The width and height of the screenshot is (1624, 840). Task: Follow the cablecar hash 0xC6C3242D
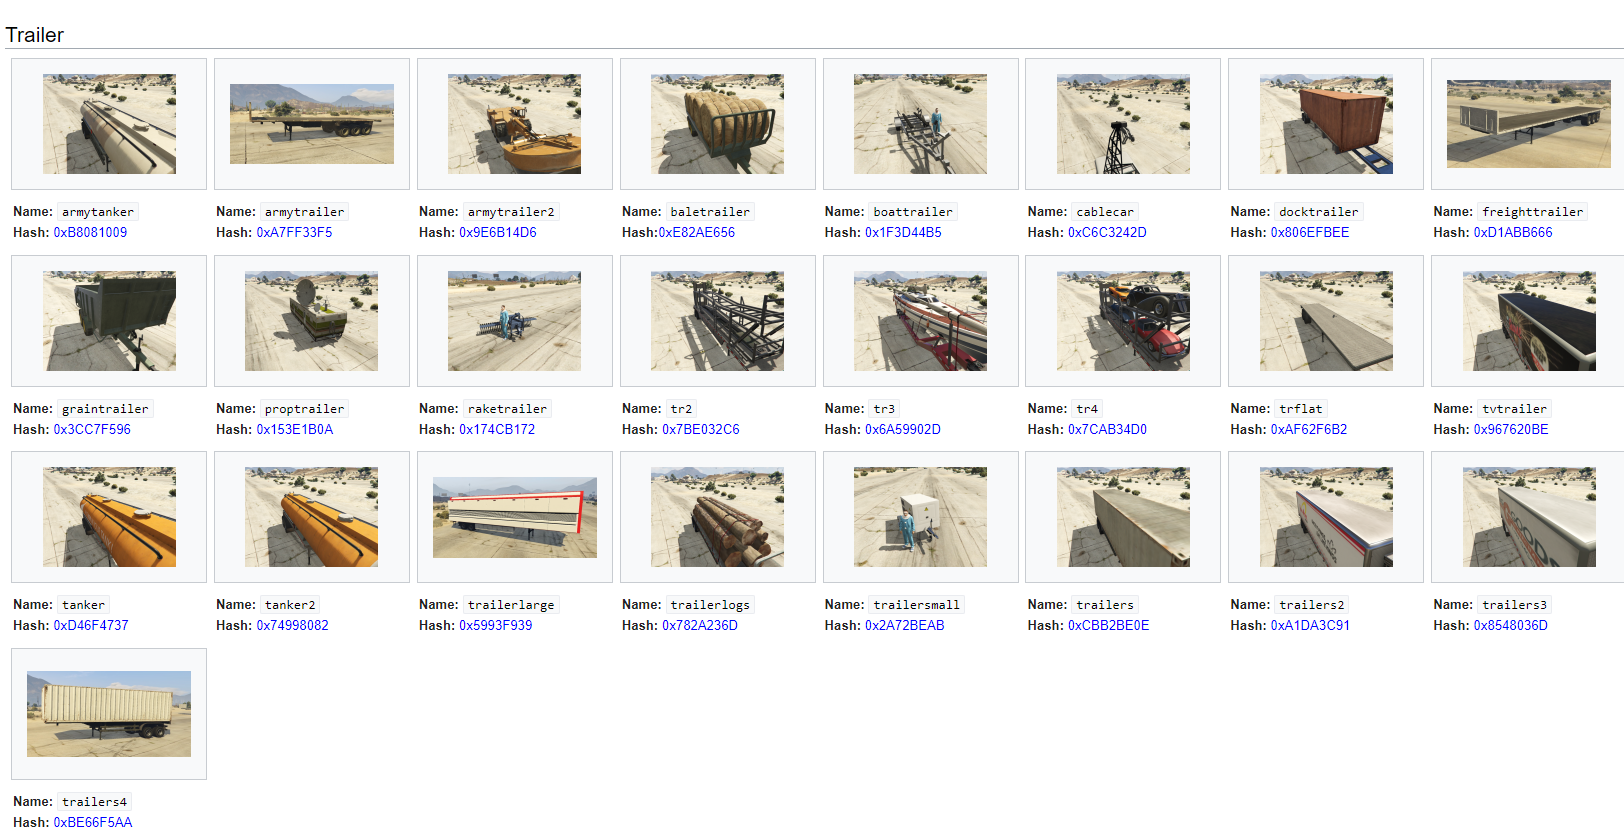tap(1107, 233)
